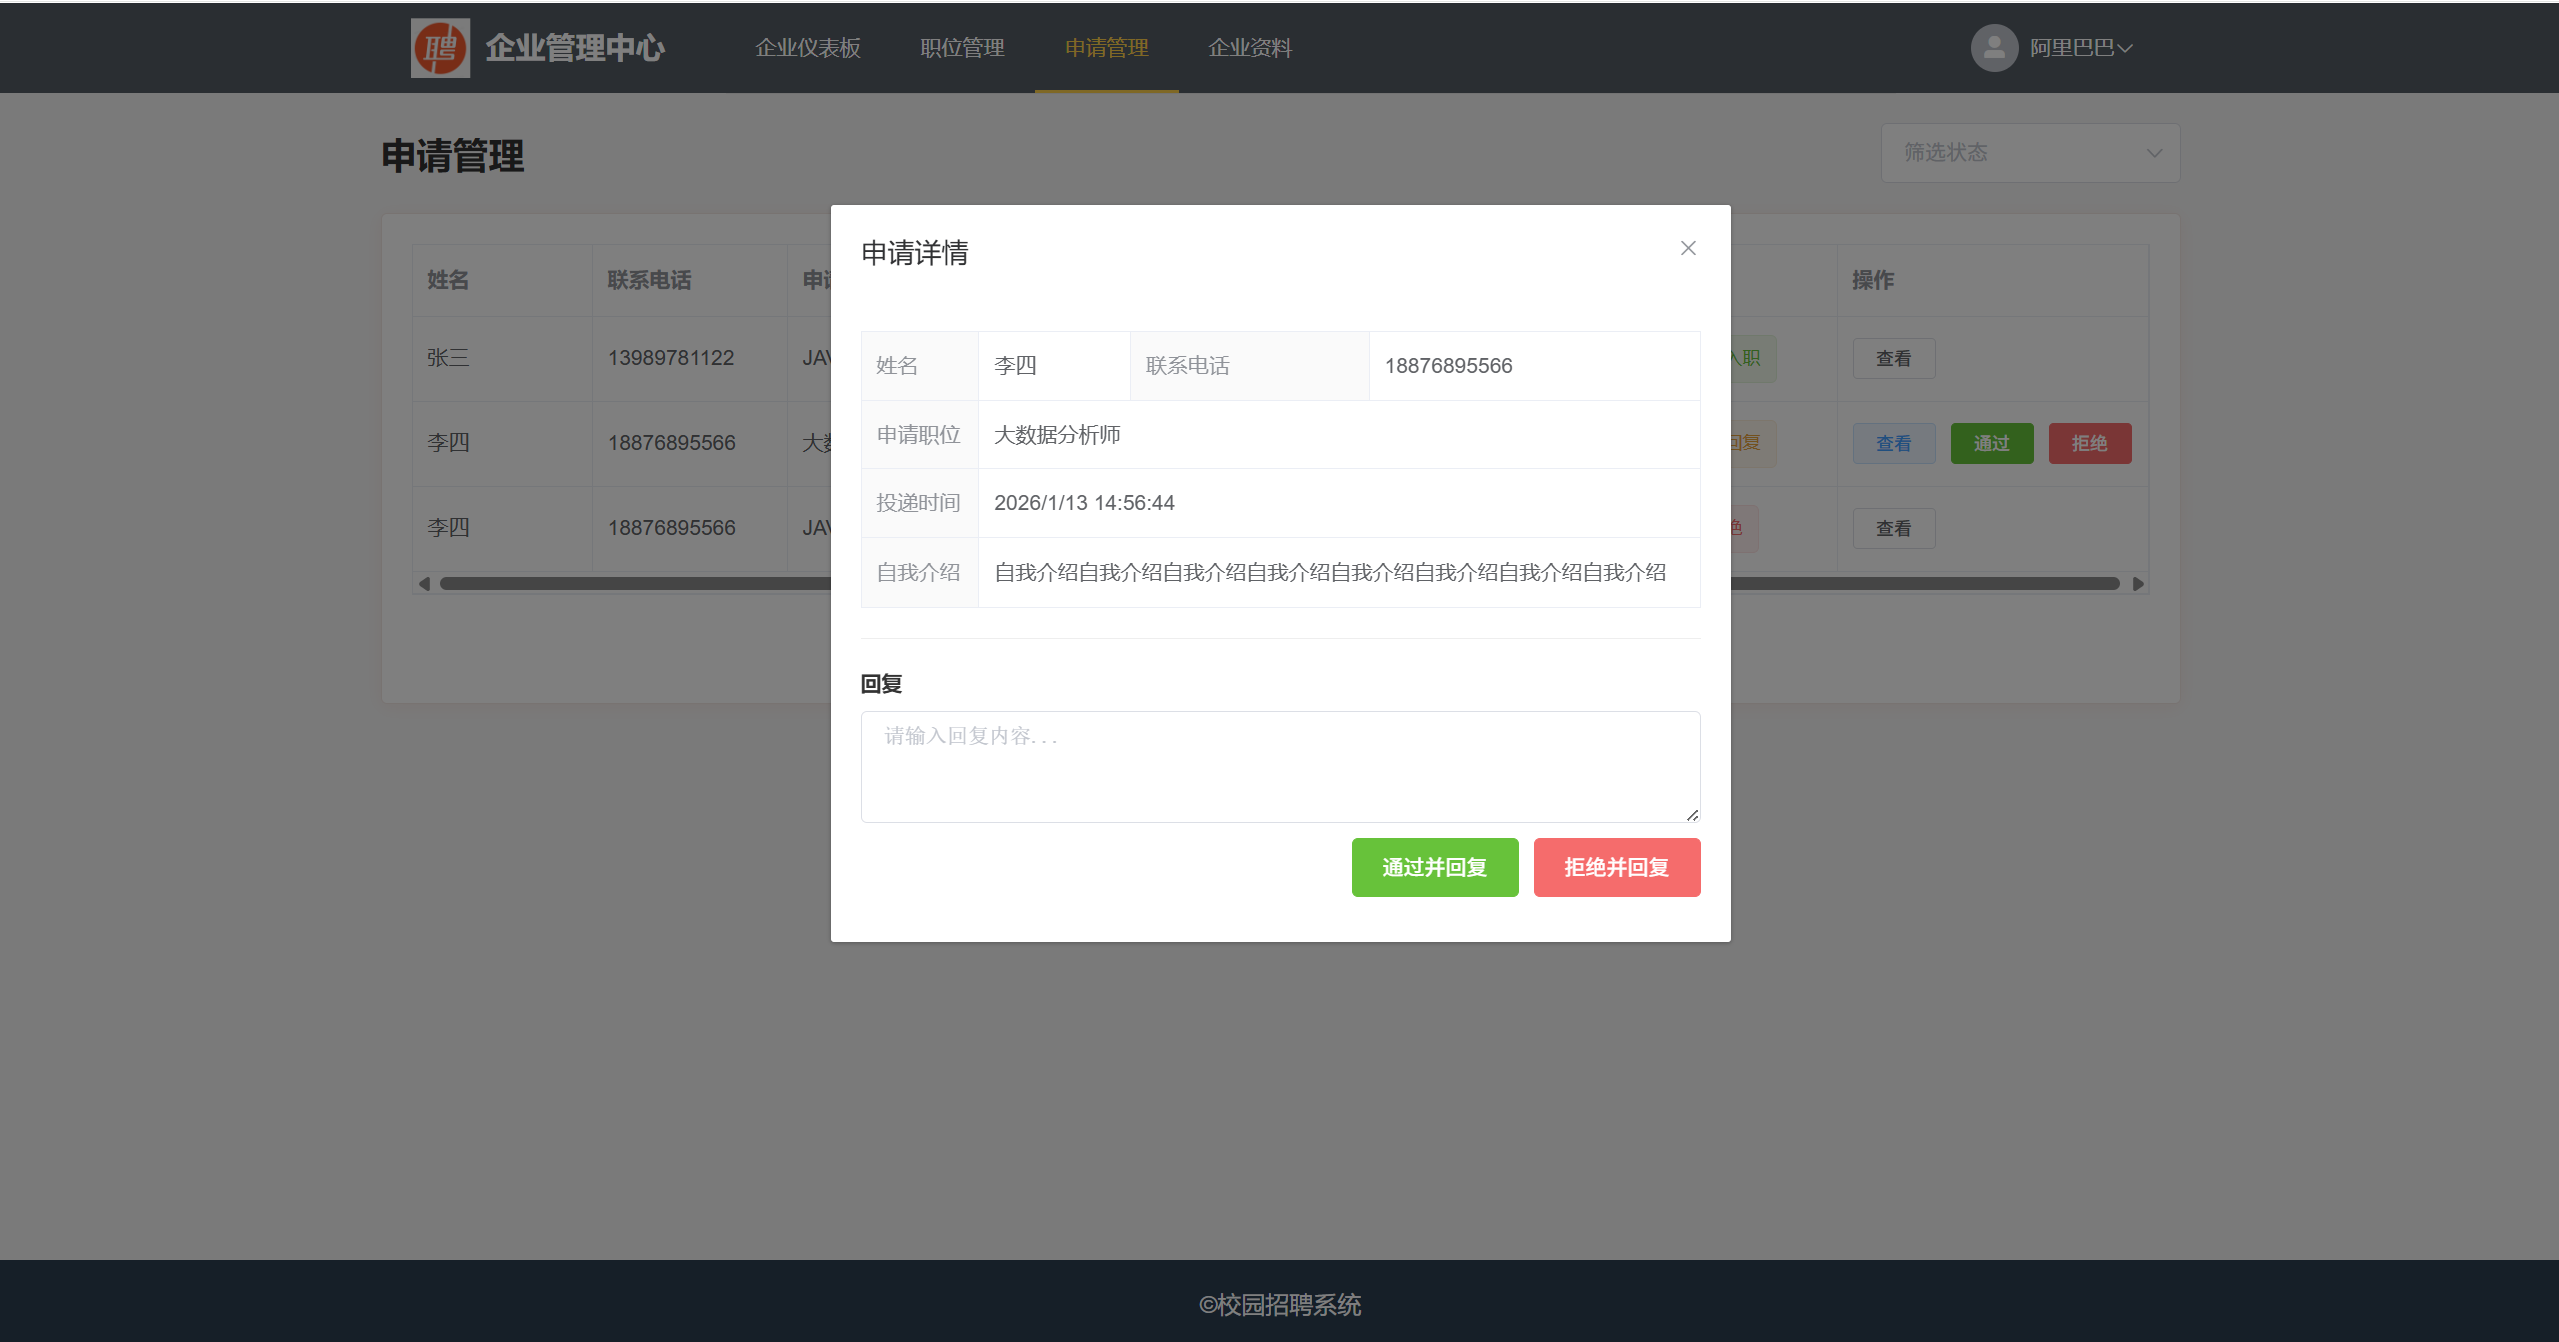Switch to the 职位管理 tab
The width and height of the screenshot is (2559, 1342).
(961, 47)
